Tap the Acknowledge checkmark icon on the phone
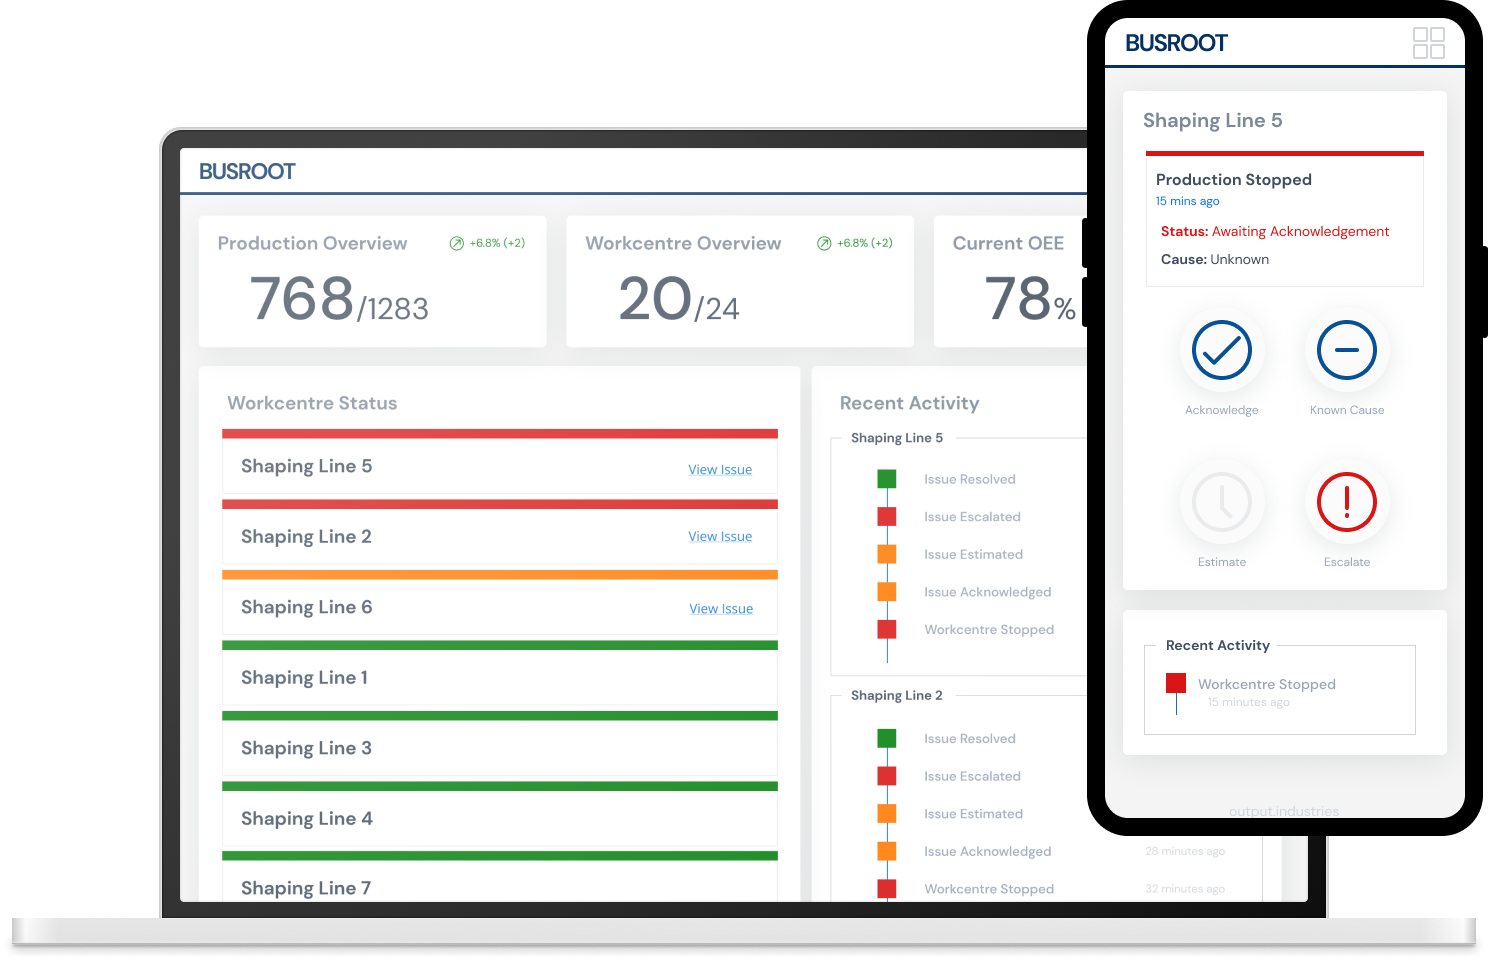Viewport: 1488px width, 958px height. tap(1222, 350)
